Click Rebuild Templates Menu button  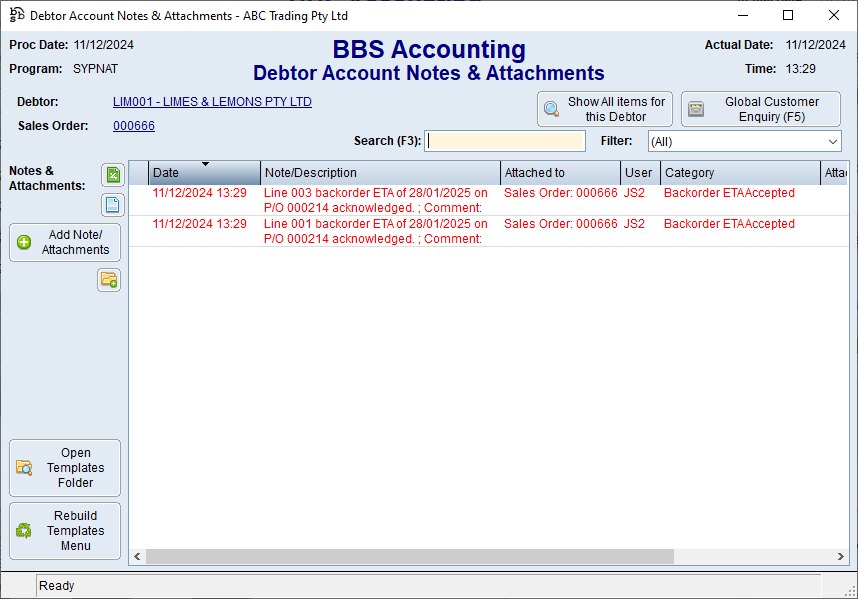click(x=65, y=531)
